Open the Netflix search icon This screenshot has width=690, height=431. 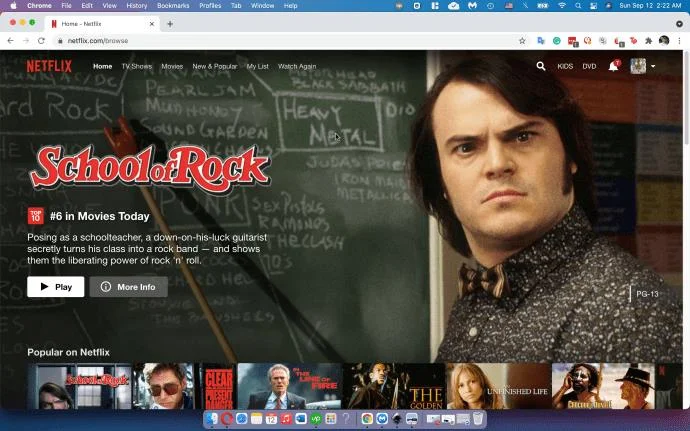coord(541,66)
